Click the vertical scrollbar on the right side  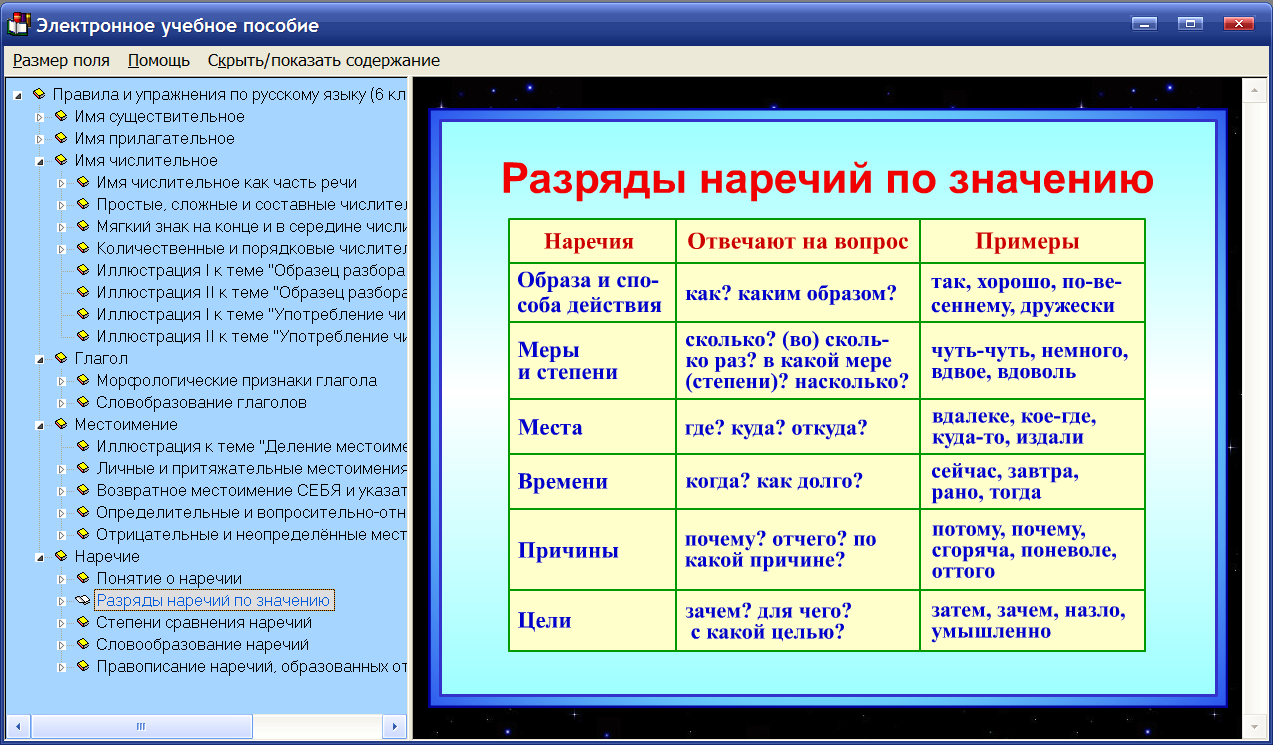[1254, 400]
